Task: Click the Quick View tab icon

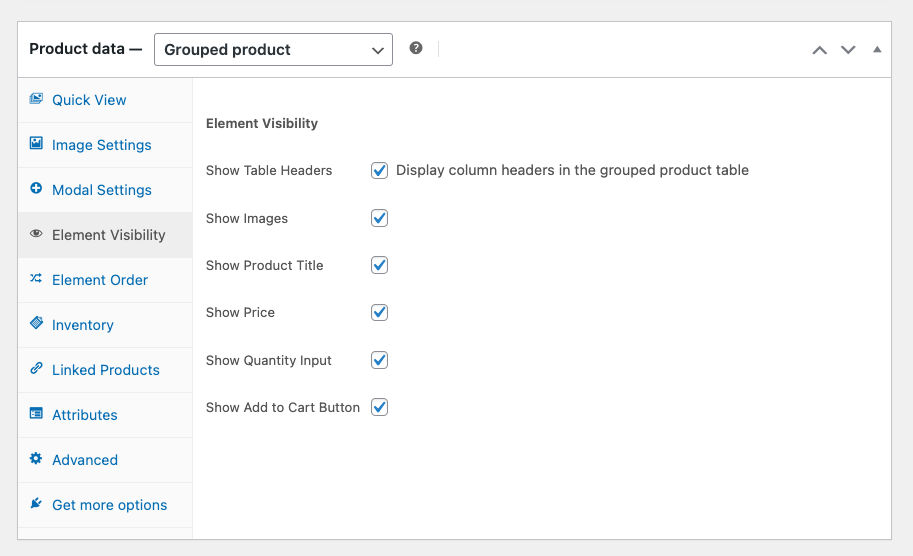Action: [36, 99]
